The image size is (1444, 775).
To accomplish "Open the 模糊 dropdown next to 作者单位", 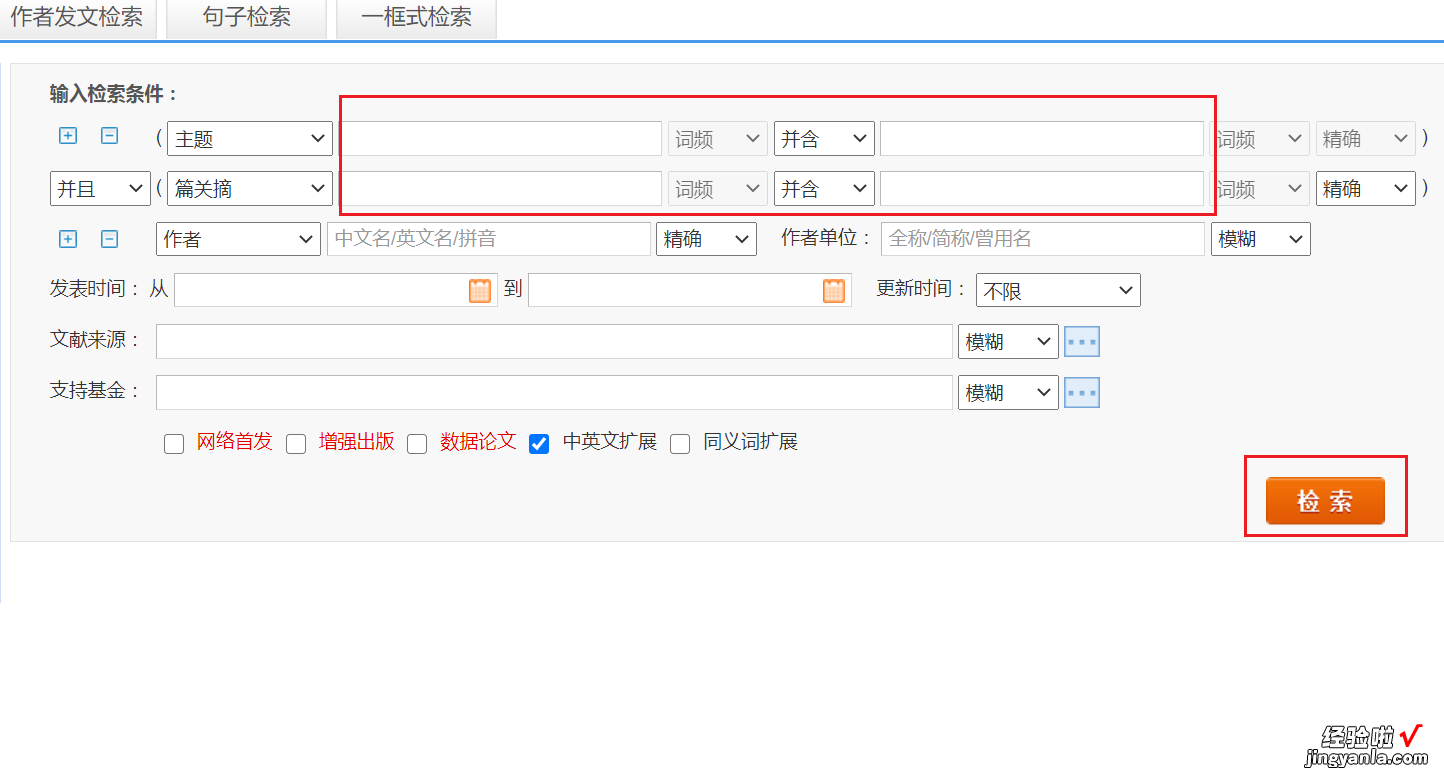I will (x=1261, y=239).
